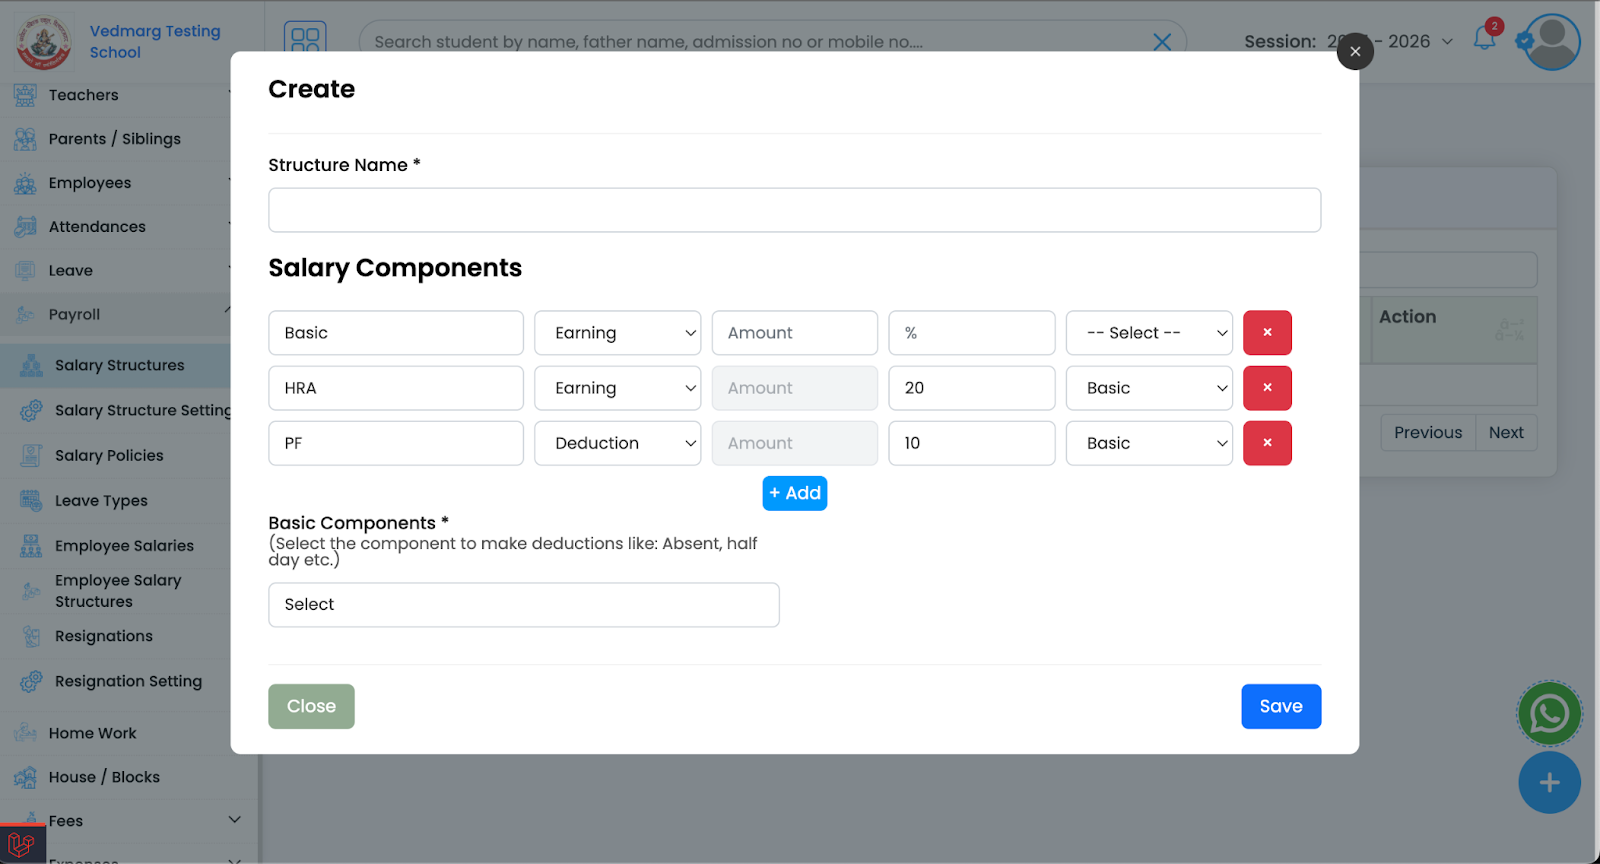This screenshot has height=864, width=1600.
Task: Delete the PF salary component row
Action: (1267, 443)
